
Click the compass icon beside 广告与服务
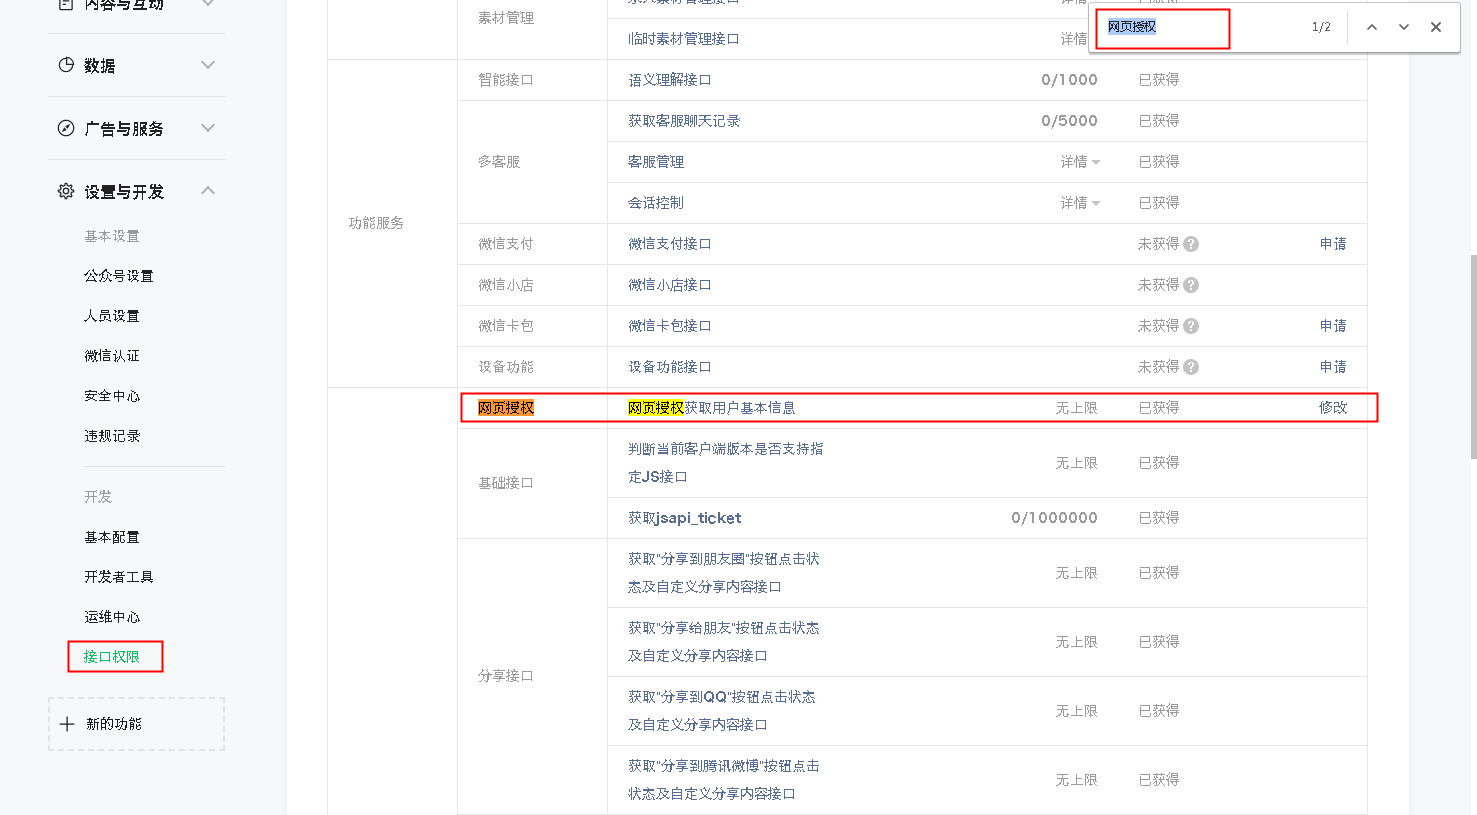click(x=66, y=128)
